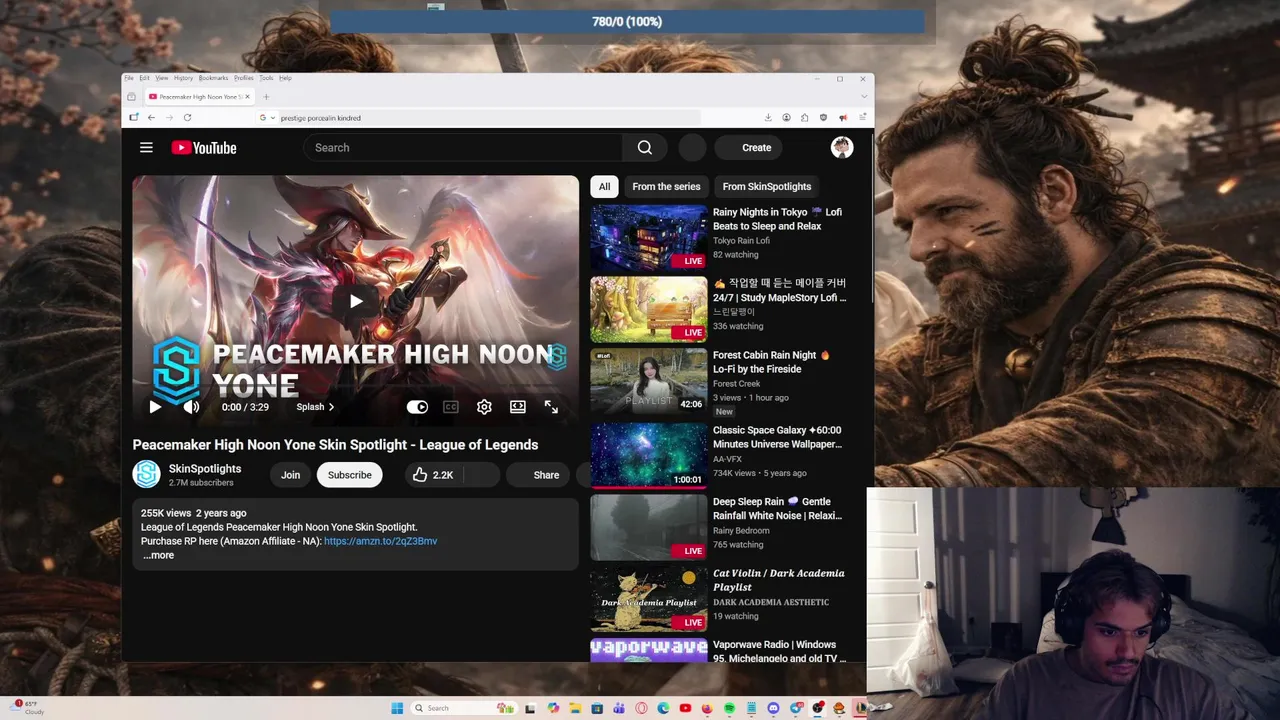1280x720 pixels.
Task: Expand the Splash chapter chevron
Action: pyautogui.click(x=331, y=407)
